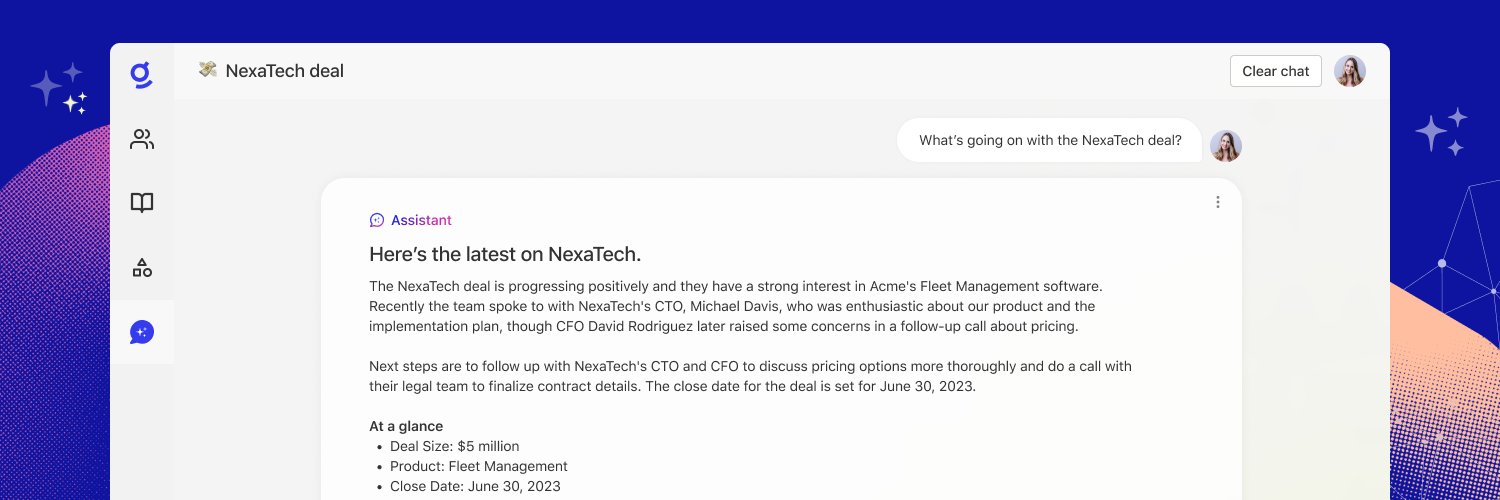This screenshot has width=1500, height=500.
Task: Open the chat assistant sidebar icon
Action: [142, 332]
